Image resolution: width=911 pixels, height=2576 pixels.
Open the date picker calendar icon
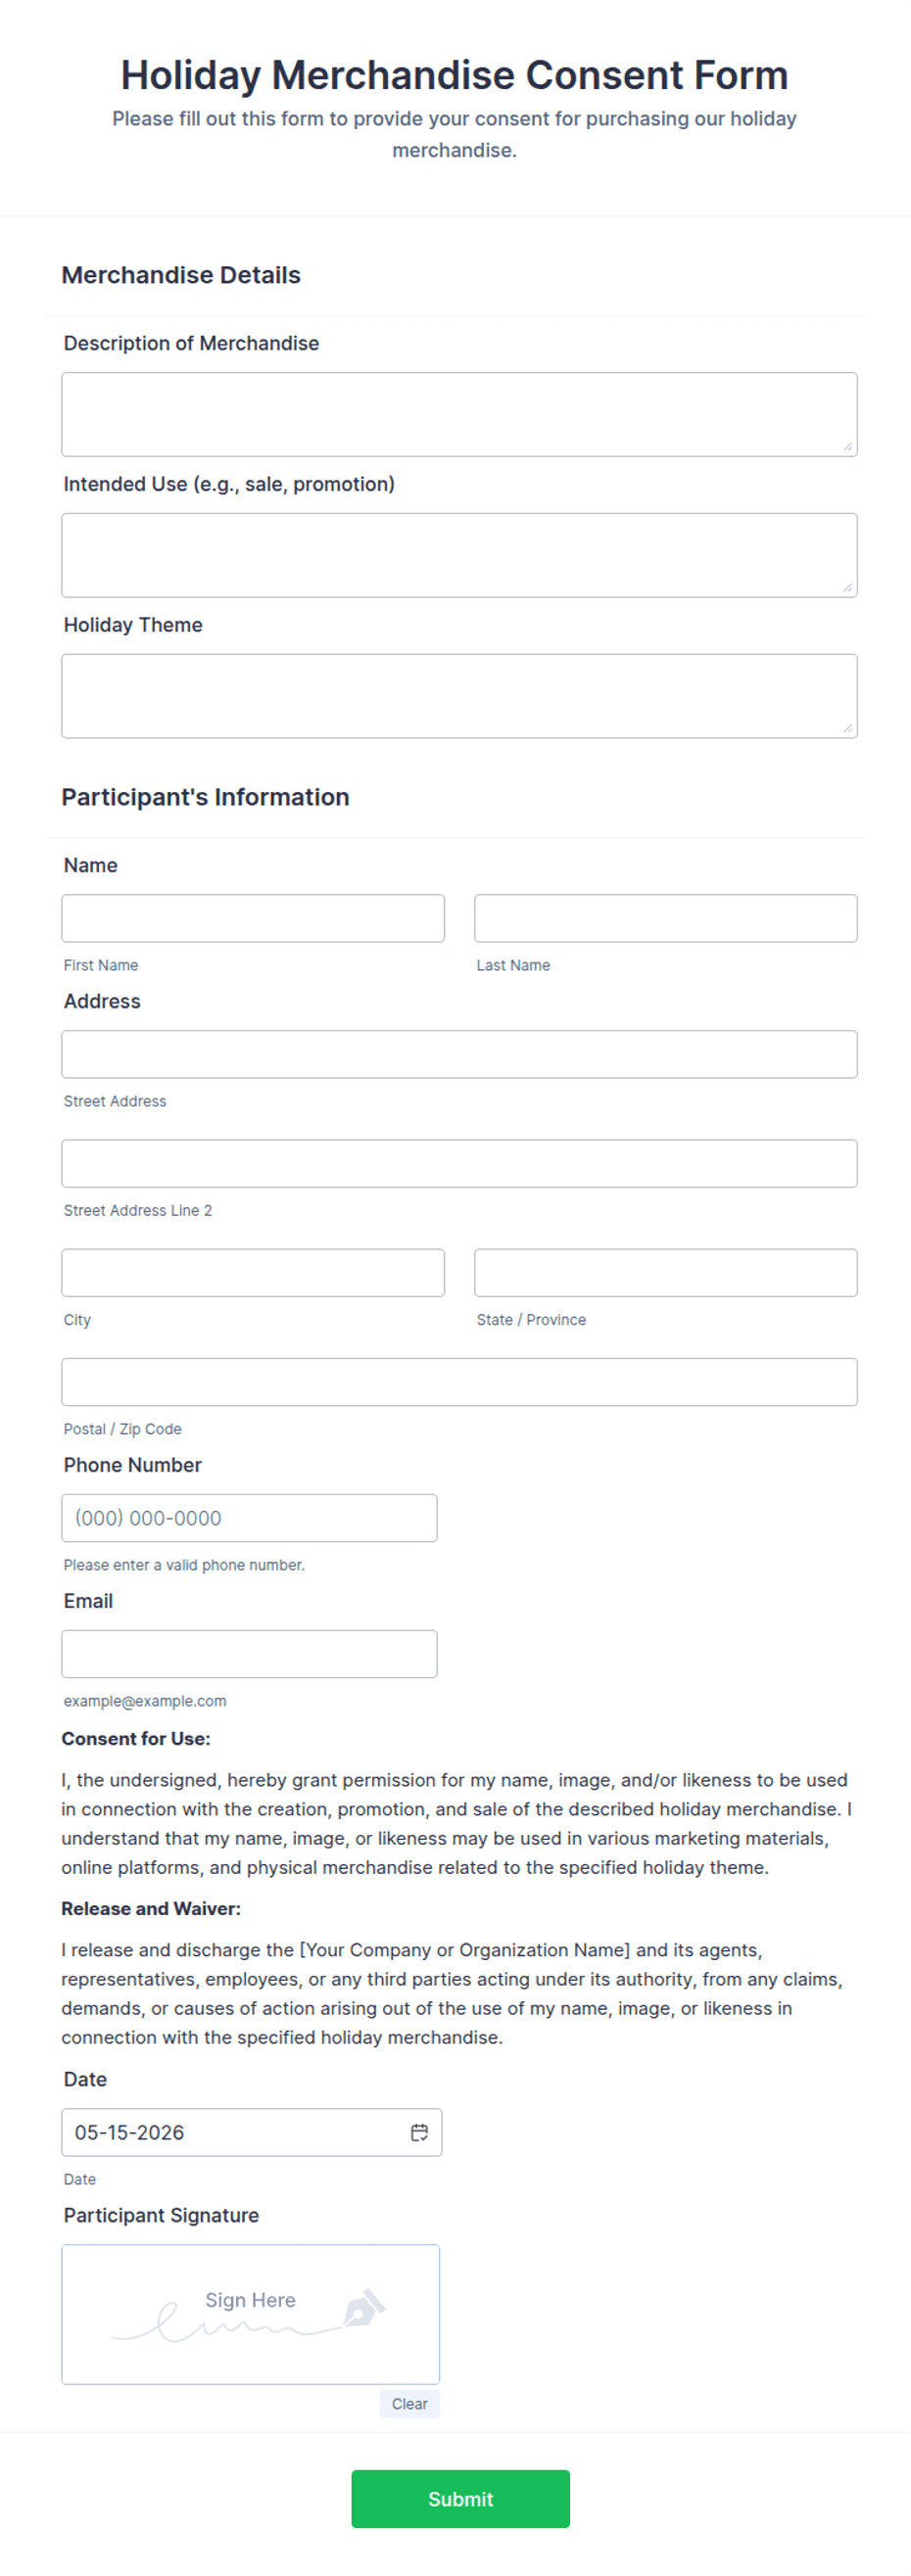419,2132
